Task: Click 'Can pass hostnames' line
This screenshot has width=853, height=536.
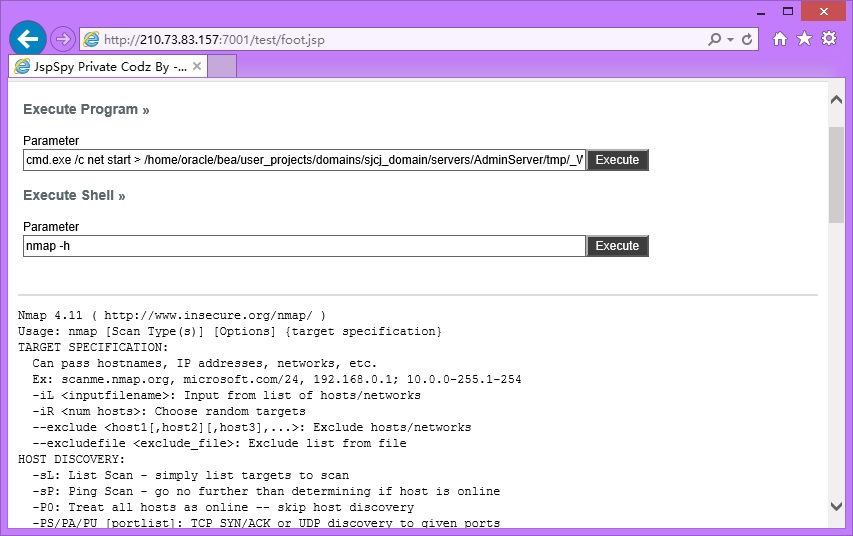Action: point(205,364)
